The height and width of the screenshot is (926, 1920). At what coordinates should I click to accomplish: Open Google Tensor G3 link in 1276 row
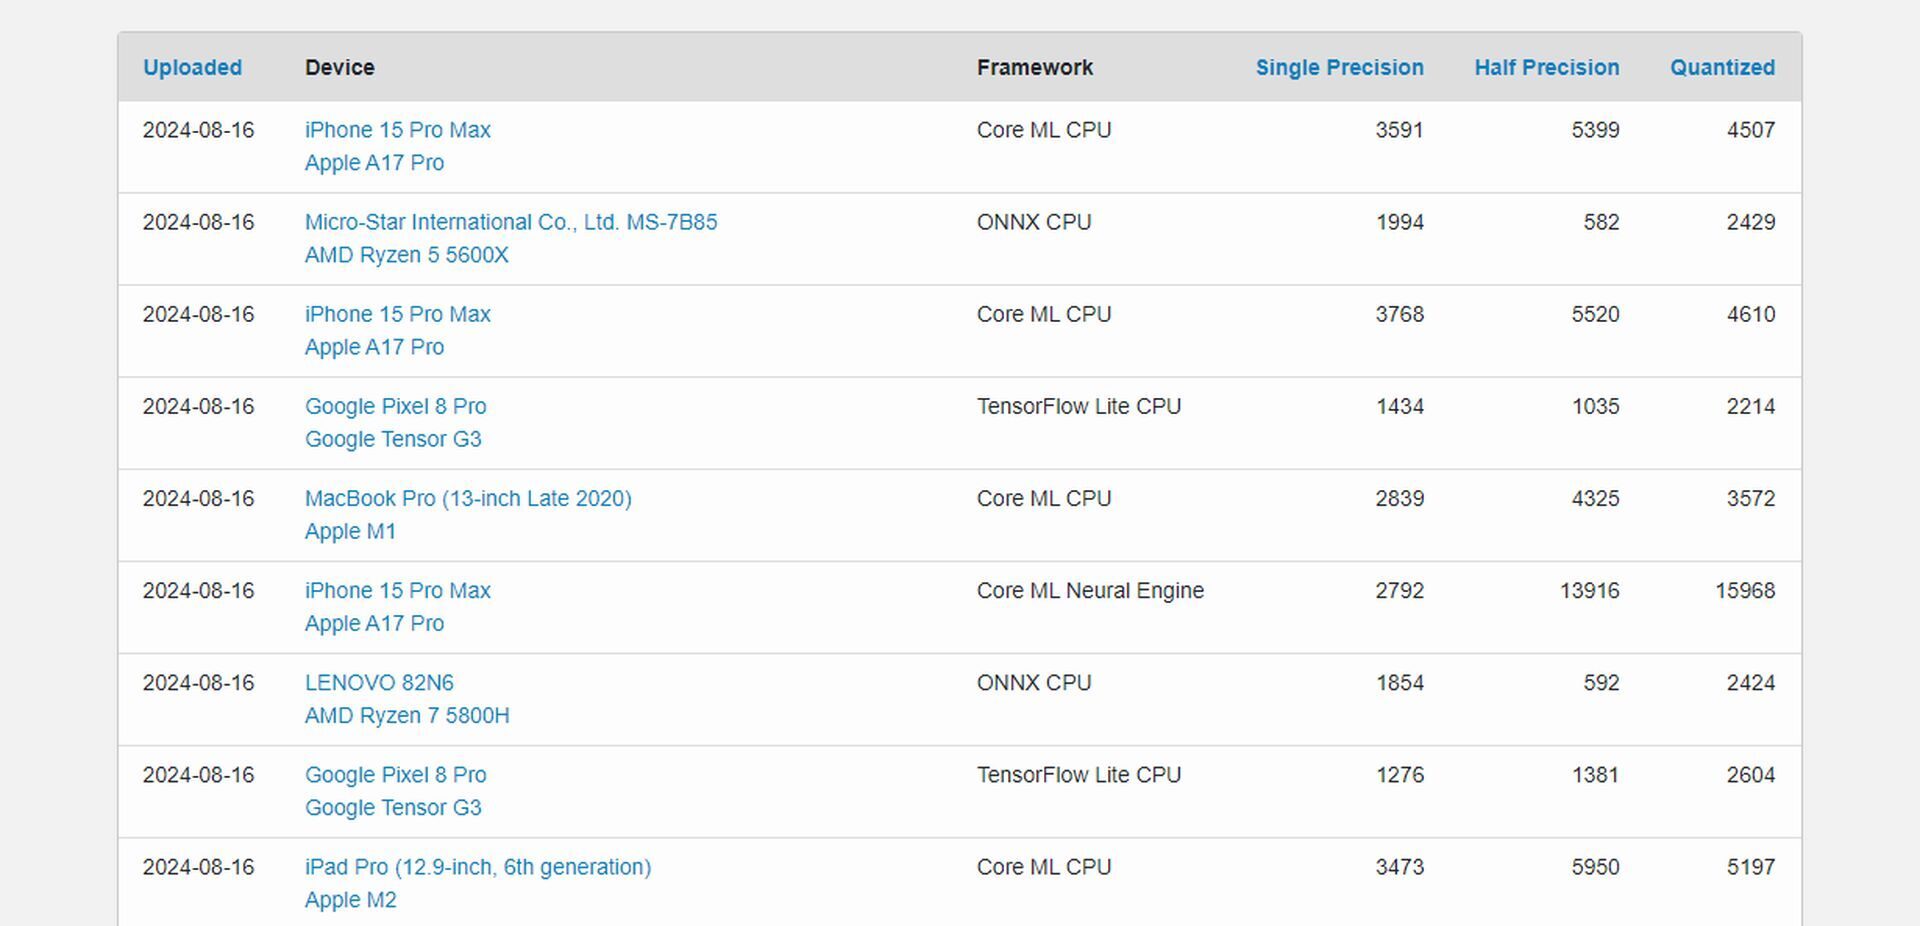coord(393,808)
